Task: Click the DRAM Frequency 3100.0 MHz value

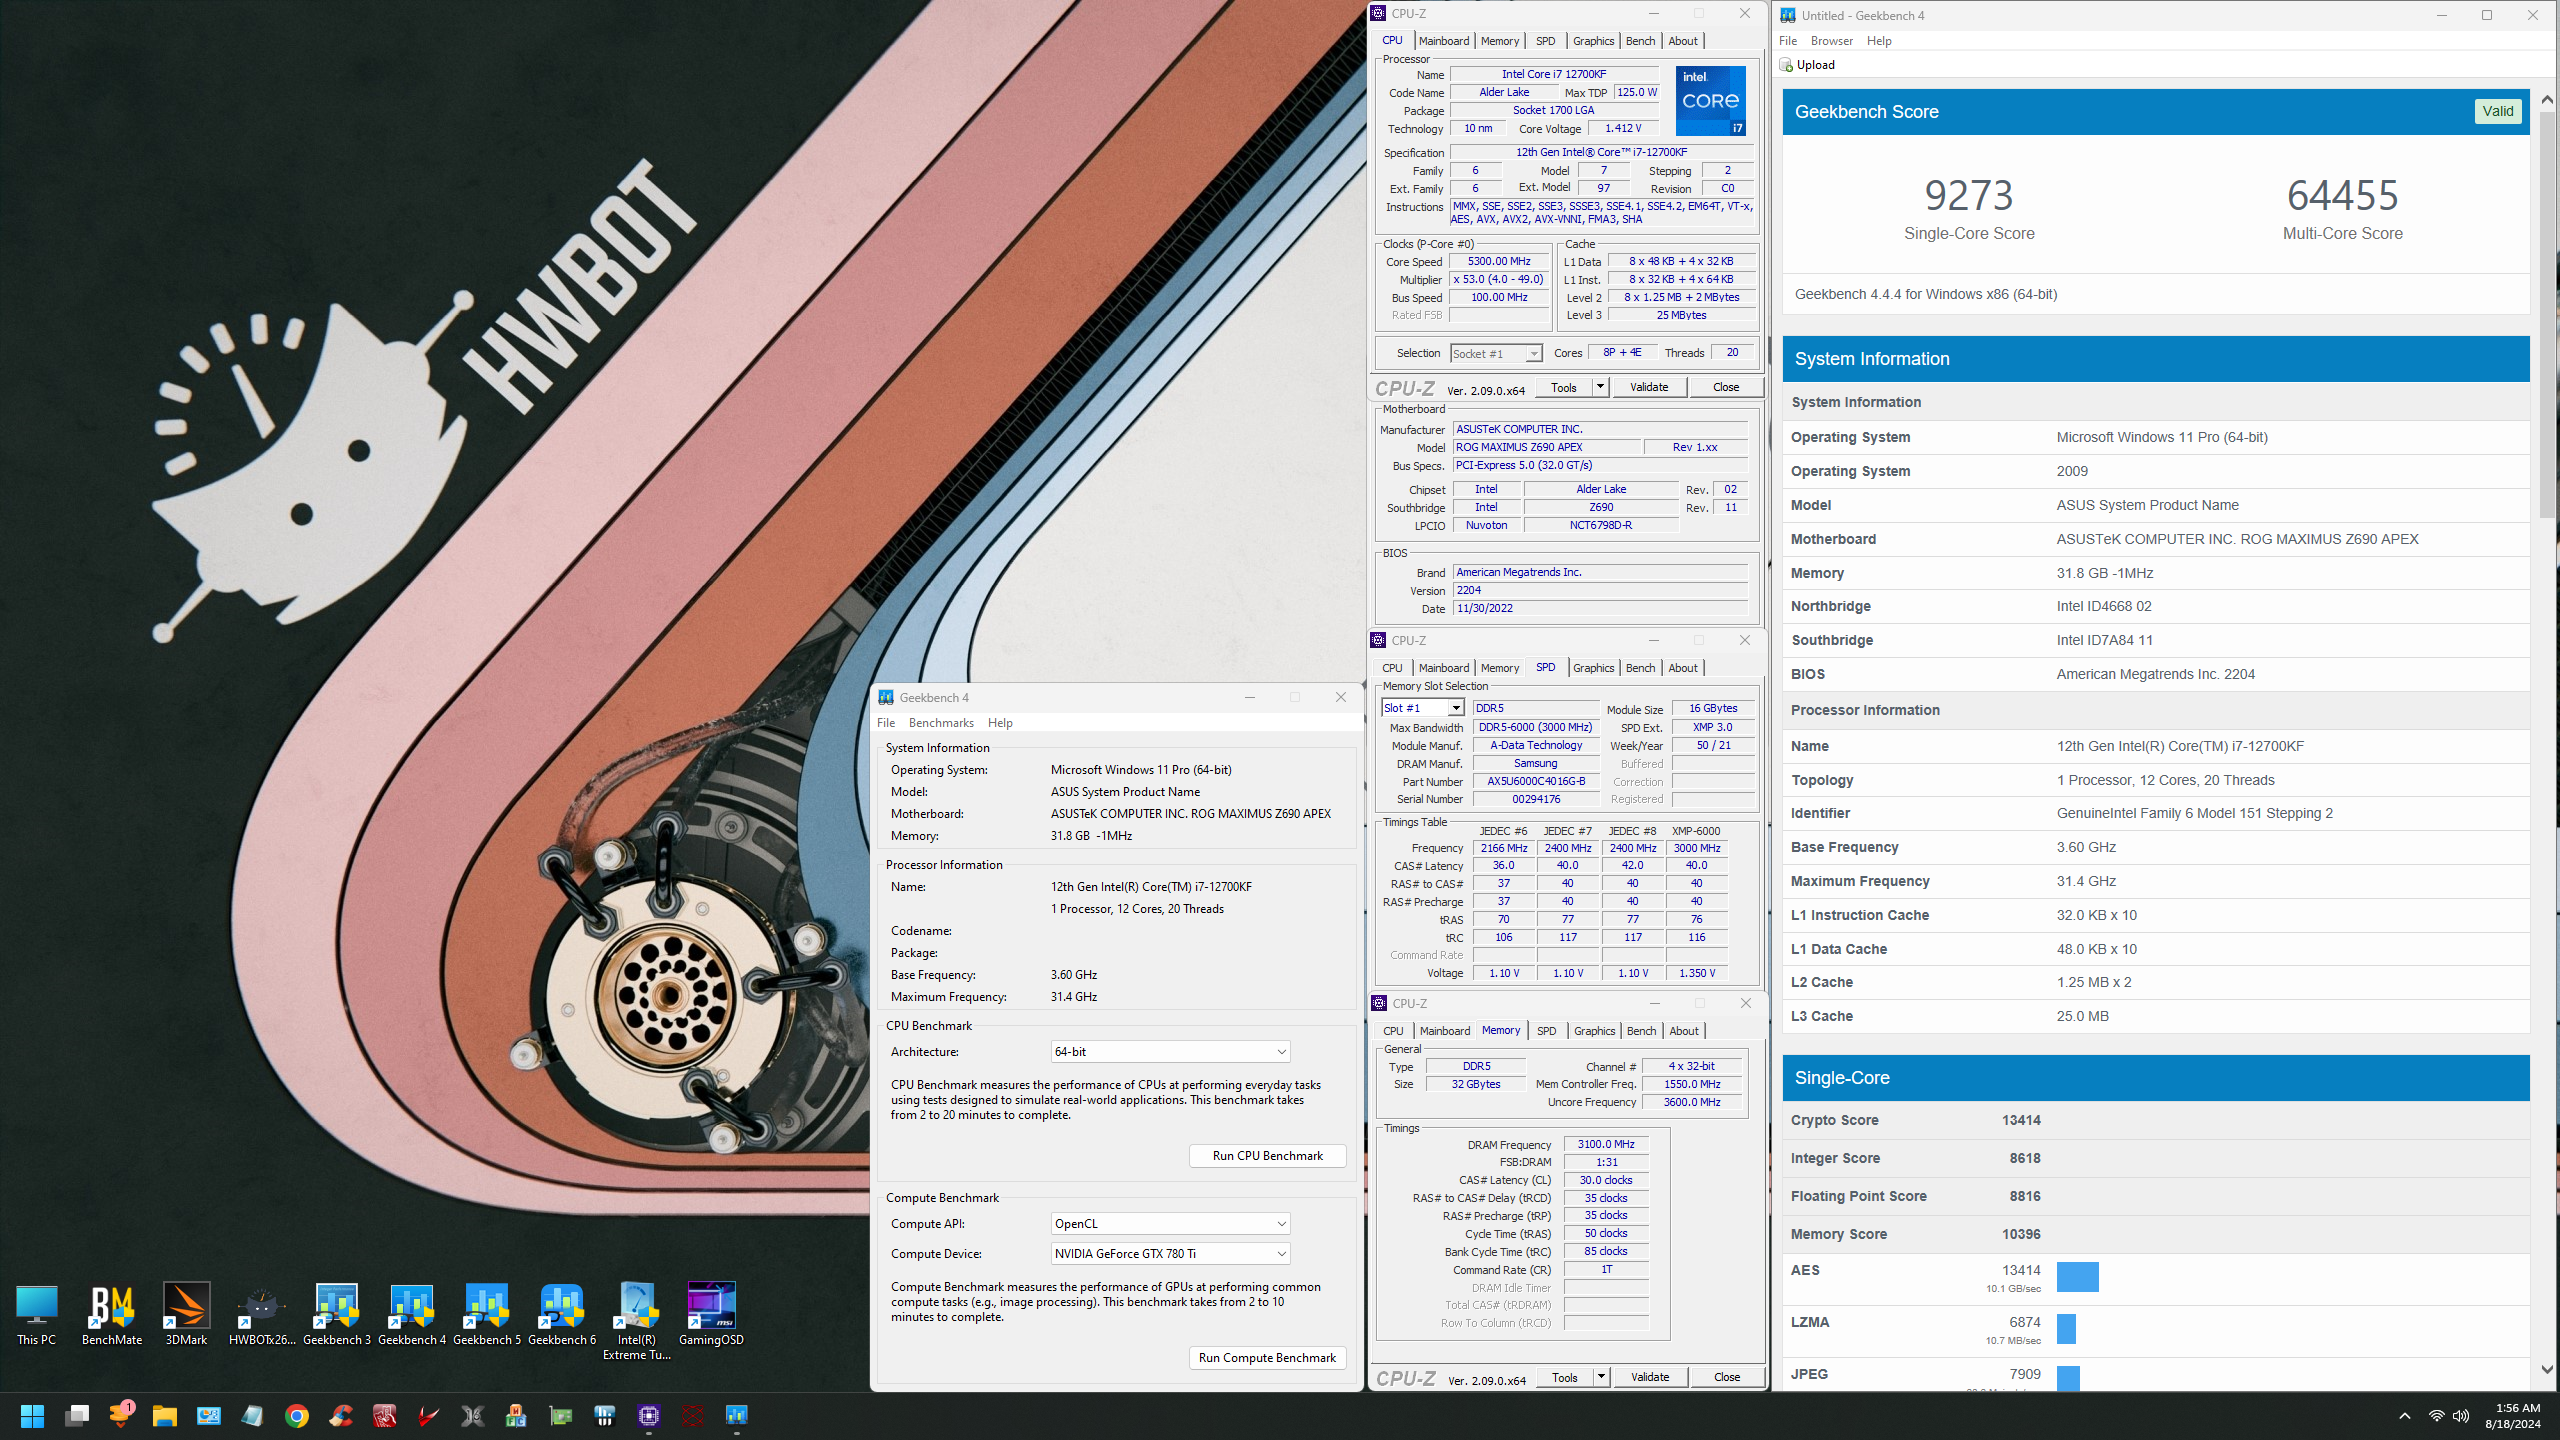Action: [1606, 1145]
